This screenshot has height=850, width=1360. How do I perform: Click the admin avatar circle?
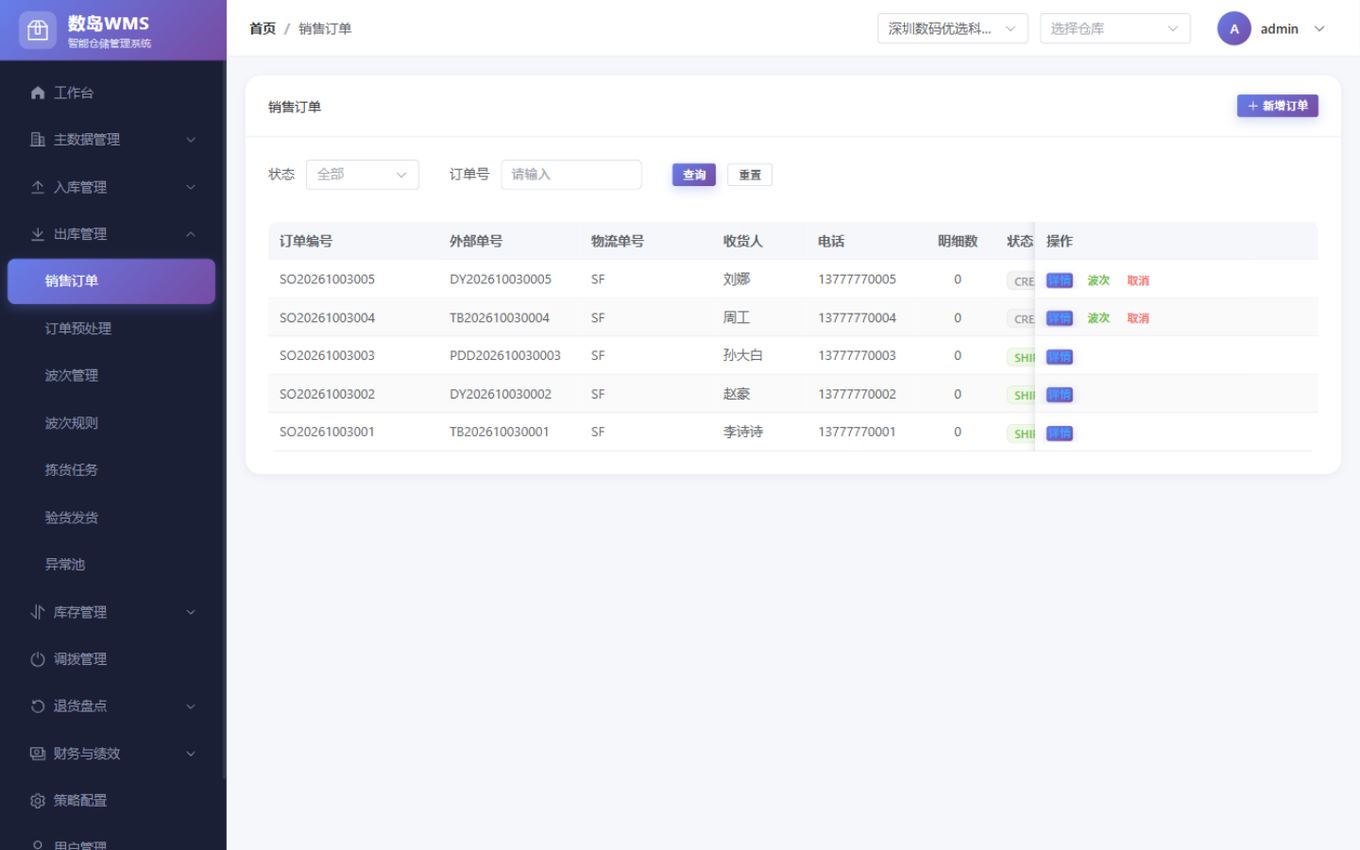[1234, 29]
